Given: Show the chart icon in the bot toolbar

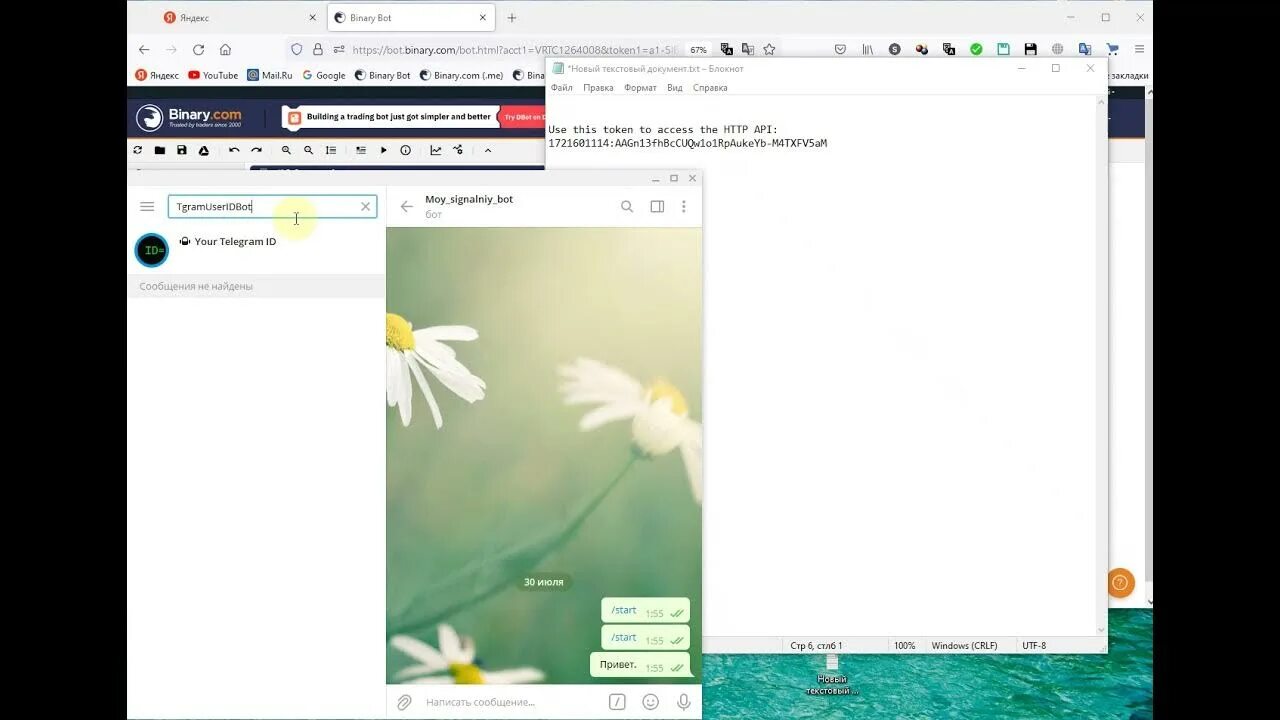Looking at the screenshot, I should click(436, 150).
